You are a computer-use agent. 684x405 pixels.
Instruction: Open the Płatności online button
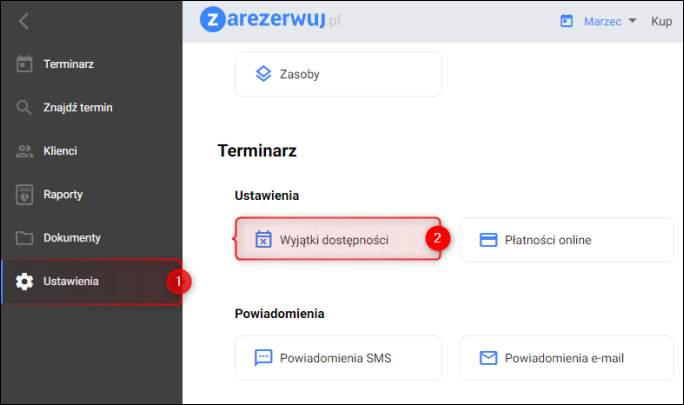coord(566,240)
